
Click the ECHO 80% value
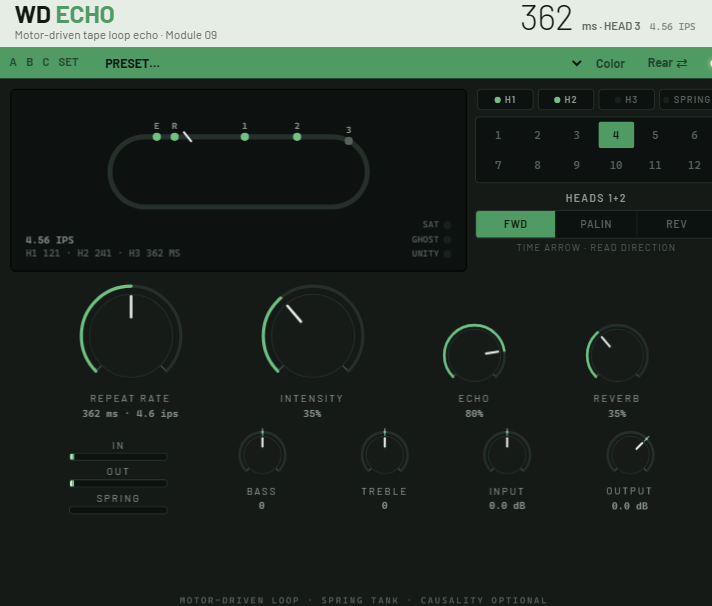(474, 414)
